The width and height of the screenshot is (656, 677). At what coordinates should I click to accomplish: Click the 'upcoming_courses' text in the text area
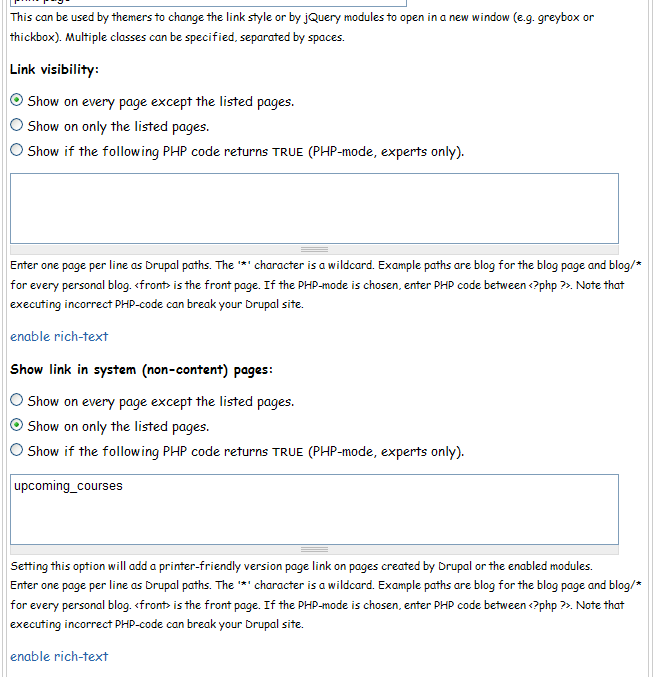68,486
